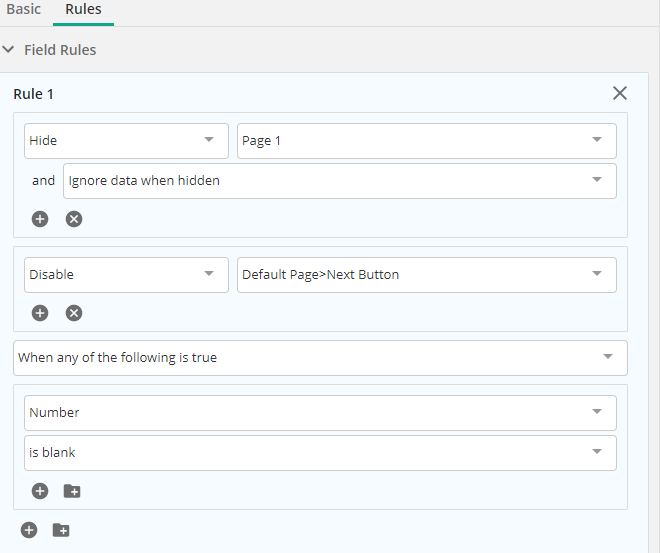Image resolution: width=660 pixels, height=553 pixels.
Task: Select the Rules tab
Action: click(x=83, y=9)
